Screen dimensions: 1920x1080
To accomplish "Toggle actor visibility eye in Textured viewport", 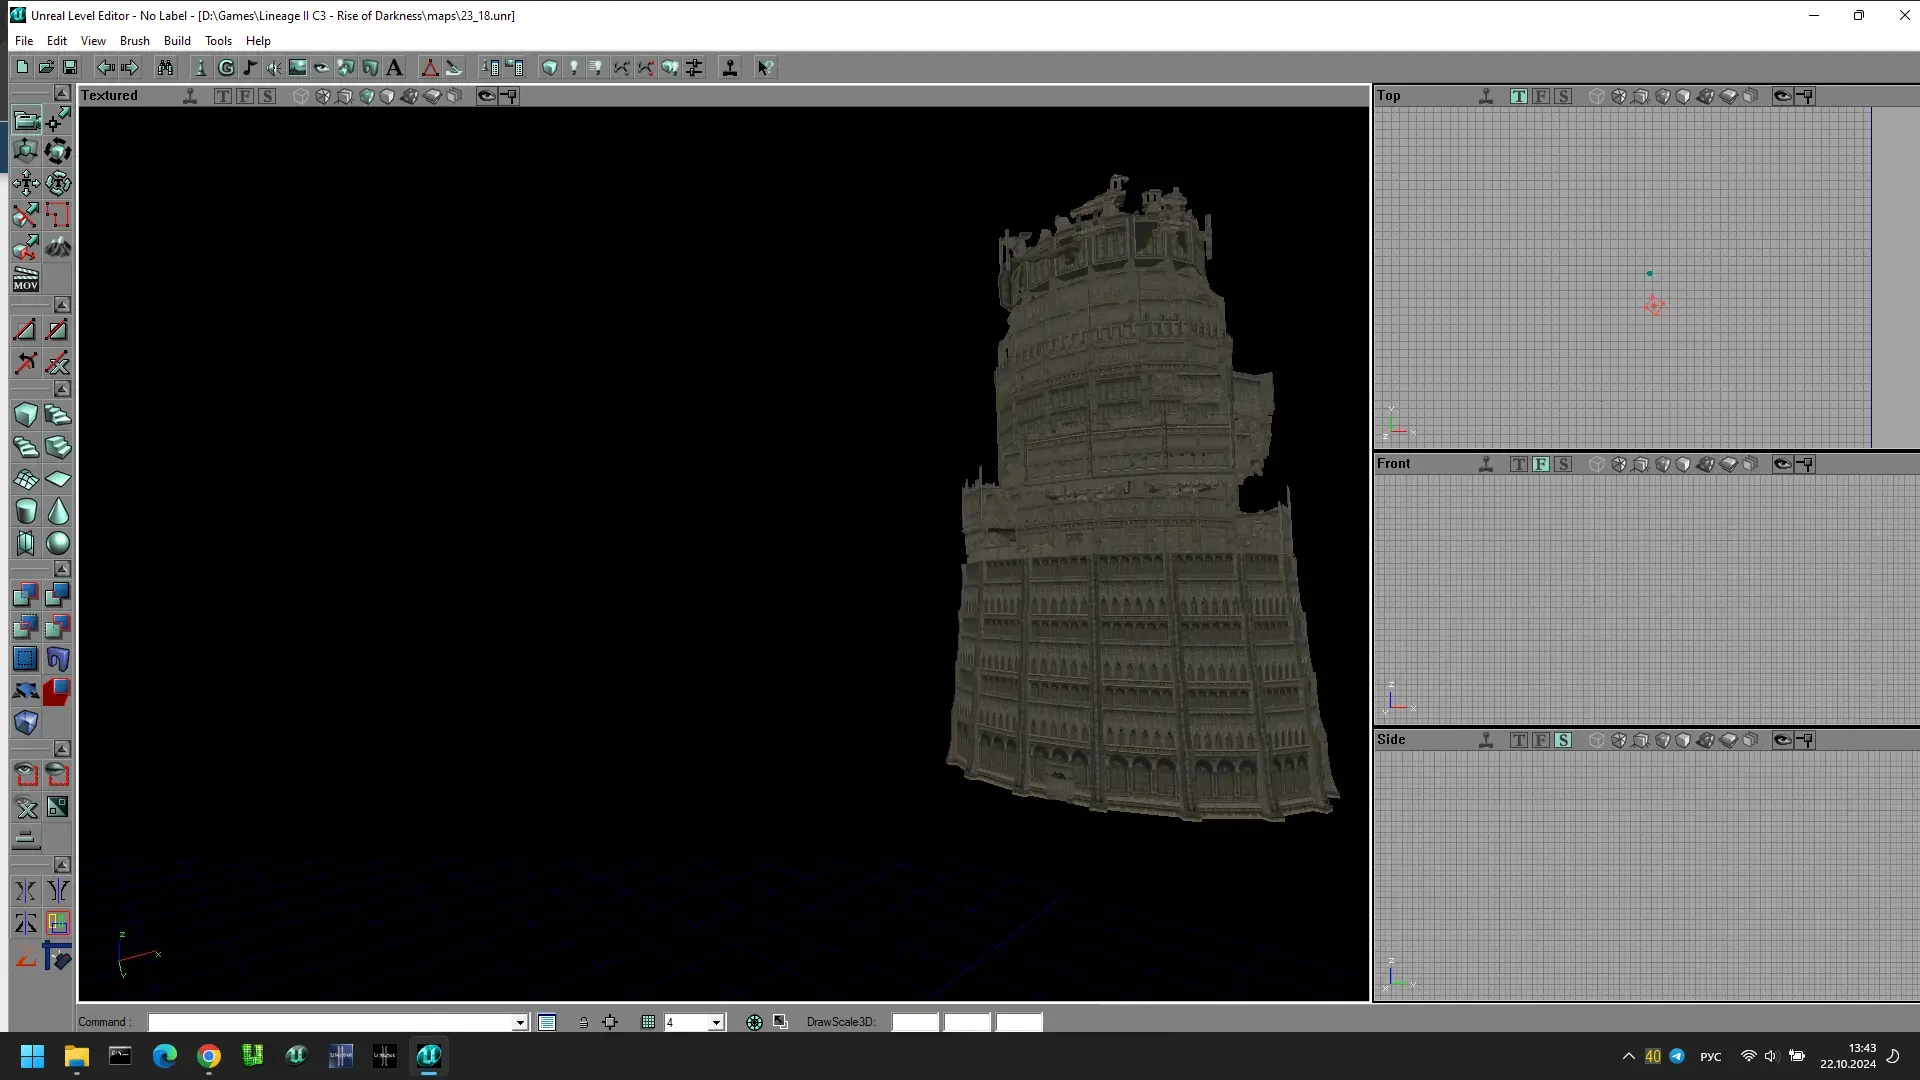I will [x=487, y=96].
